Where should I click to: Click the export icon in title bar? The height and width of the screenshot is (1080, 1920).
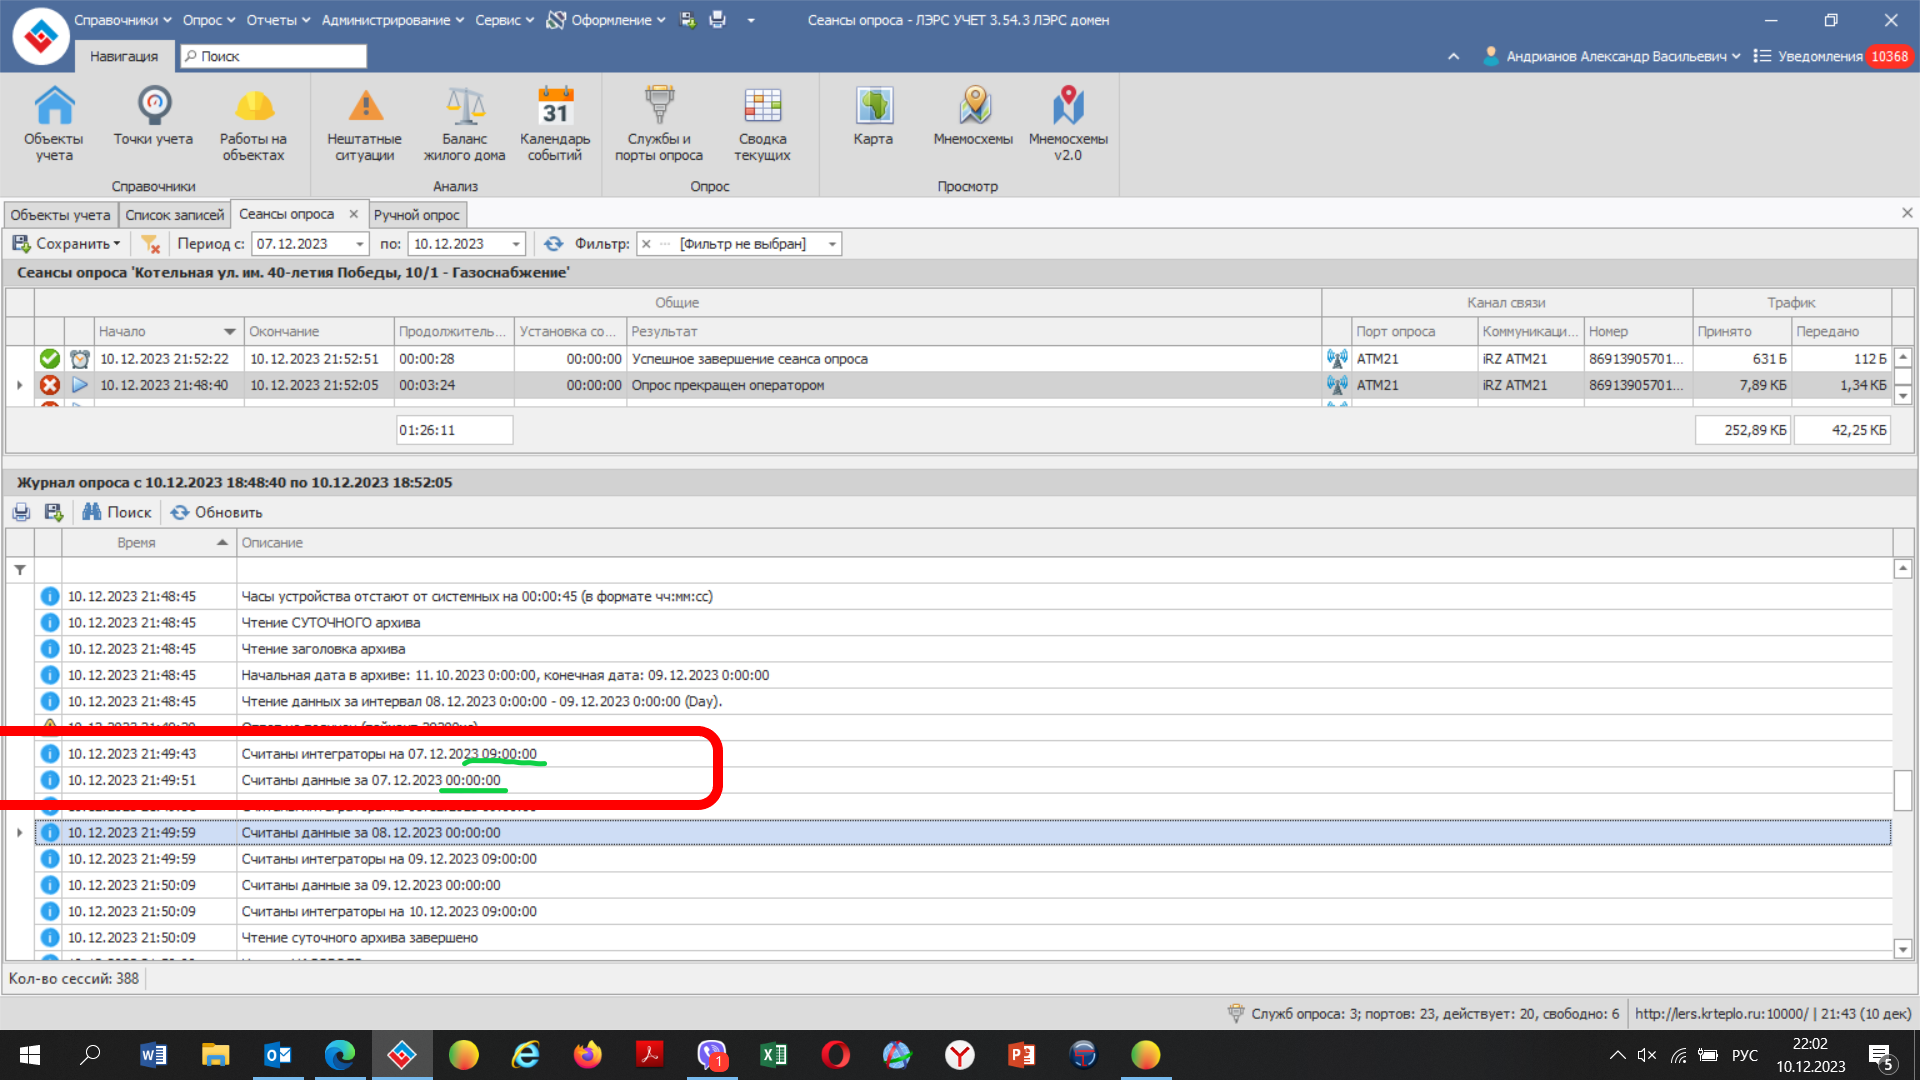[x=688, y=20]
